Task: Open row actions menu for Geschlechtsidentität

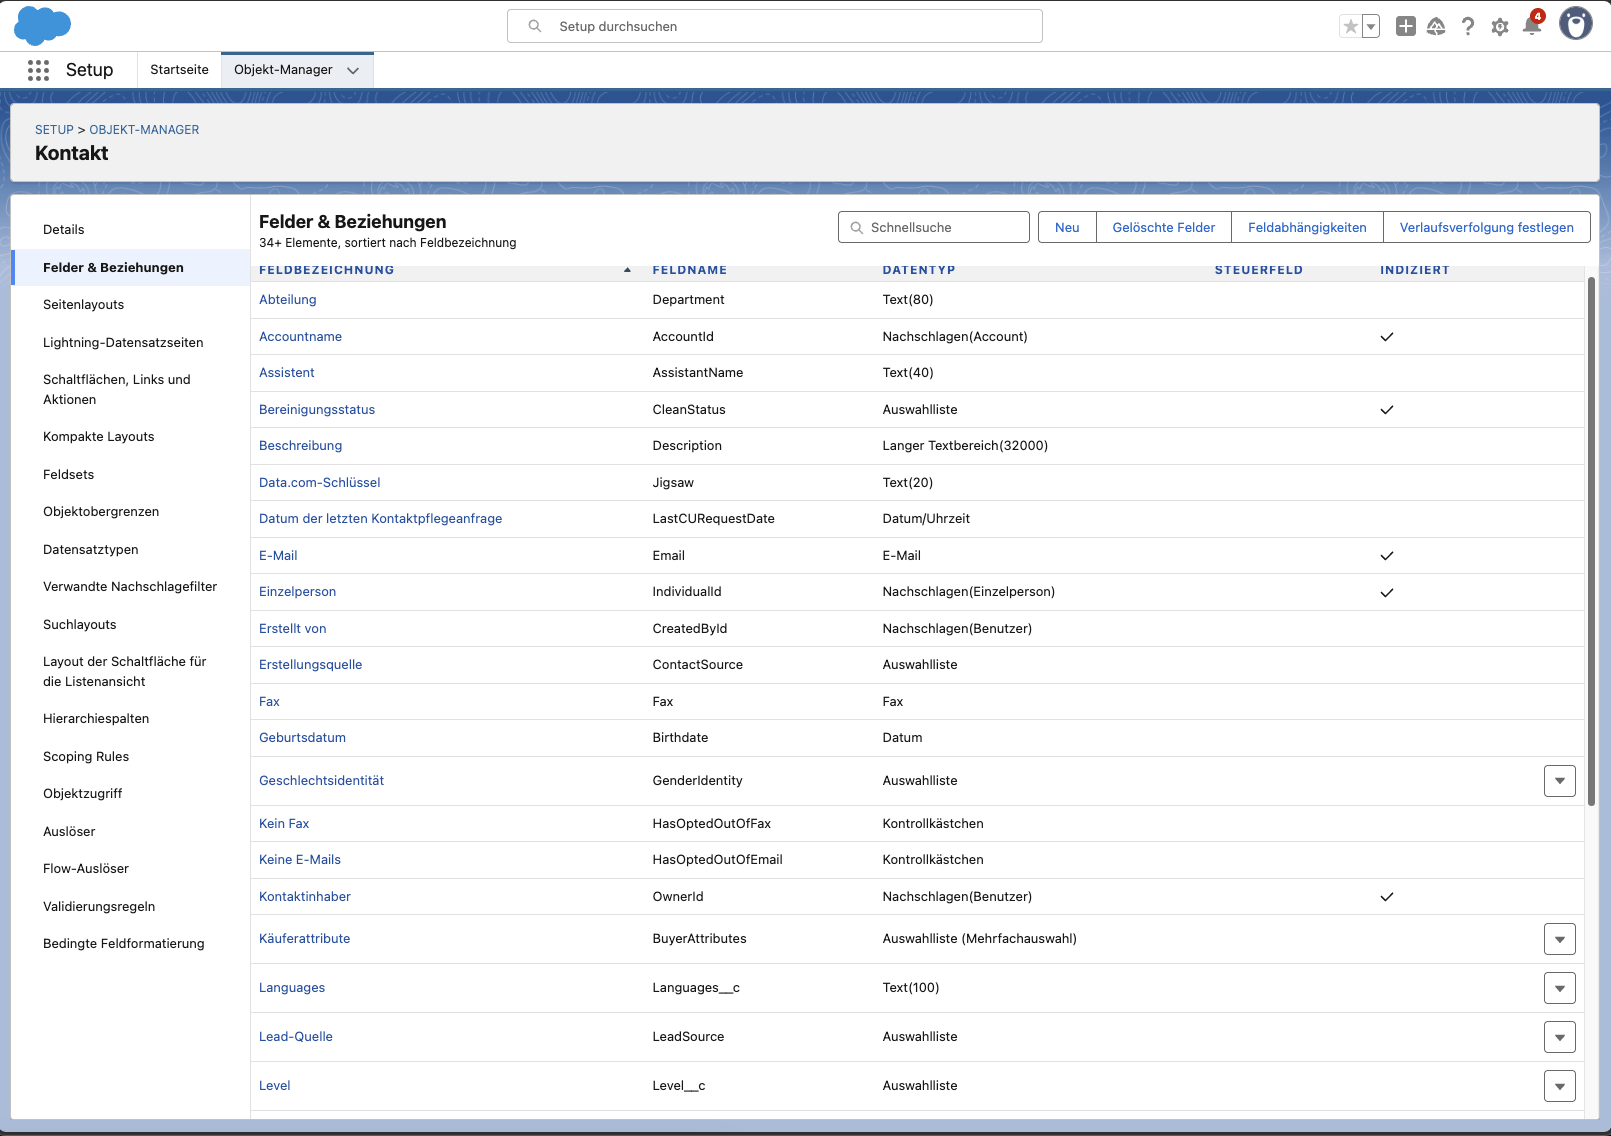Action: 1559,781
